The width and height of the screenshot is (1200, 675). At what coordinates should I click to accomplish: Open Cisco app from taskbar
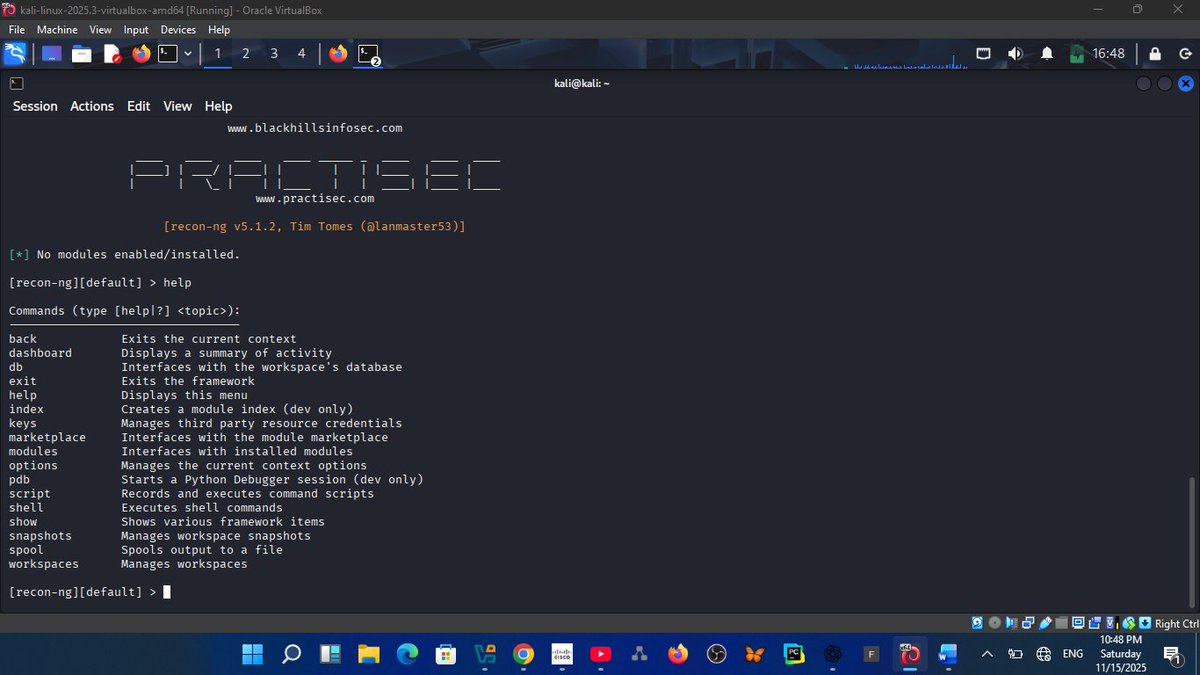tap(562, 654)
